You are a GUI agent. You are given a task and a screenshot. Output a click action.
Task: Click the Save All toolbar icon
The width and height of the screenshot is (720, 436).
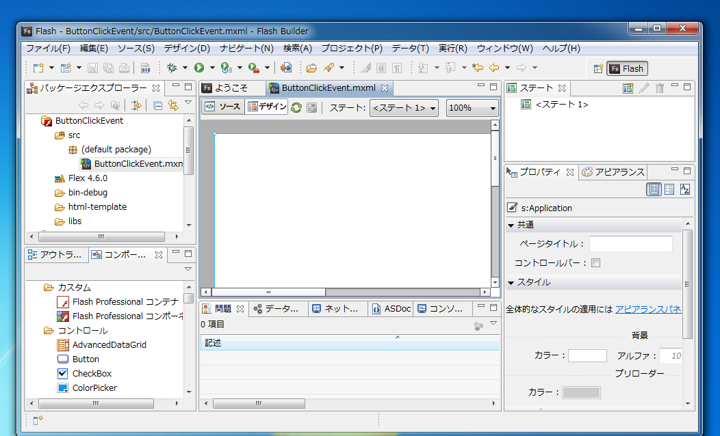tap(108, 68)
